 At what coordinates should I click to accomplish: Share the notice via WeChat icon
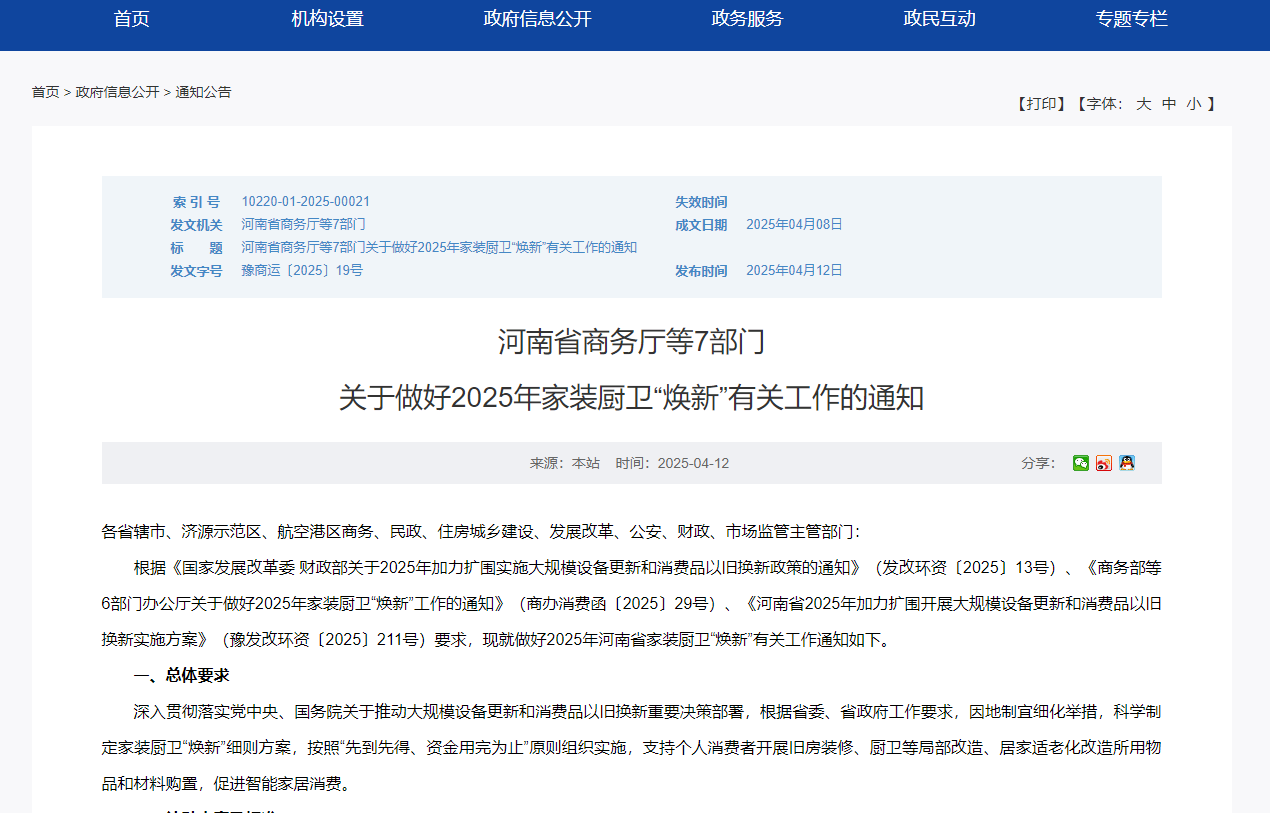click(1080, 463)
